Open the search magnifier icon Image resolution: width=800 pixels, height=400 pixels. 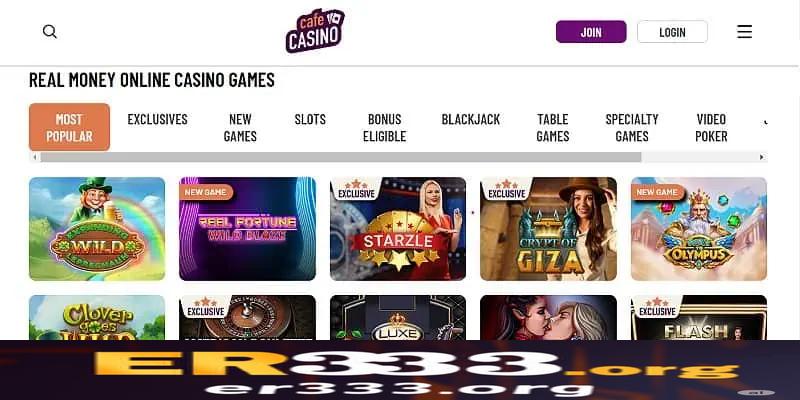tap(49, 32)
